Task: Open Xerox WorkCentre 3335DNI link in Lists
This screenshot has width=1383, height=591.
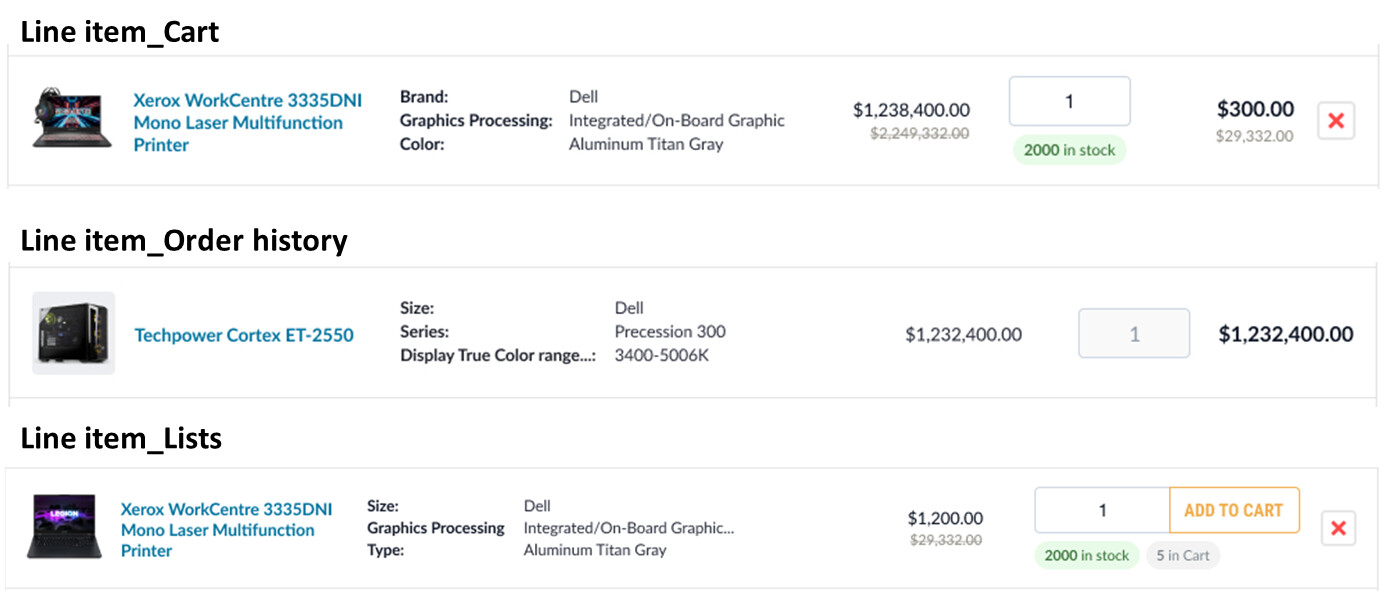Action: (227, 530)
